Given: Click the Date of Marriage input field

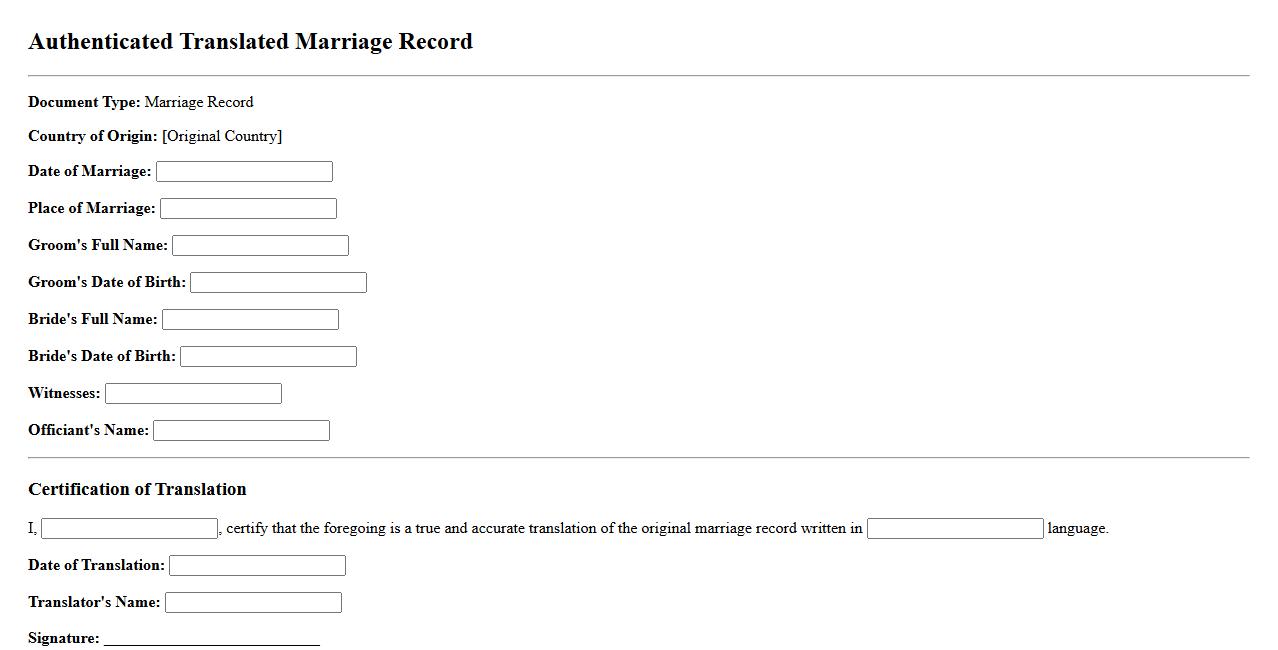Looking at the screenshot, I should tap(244, 172).
